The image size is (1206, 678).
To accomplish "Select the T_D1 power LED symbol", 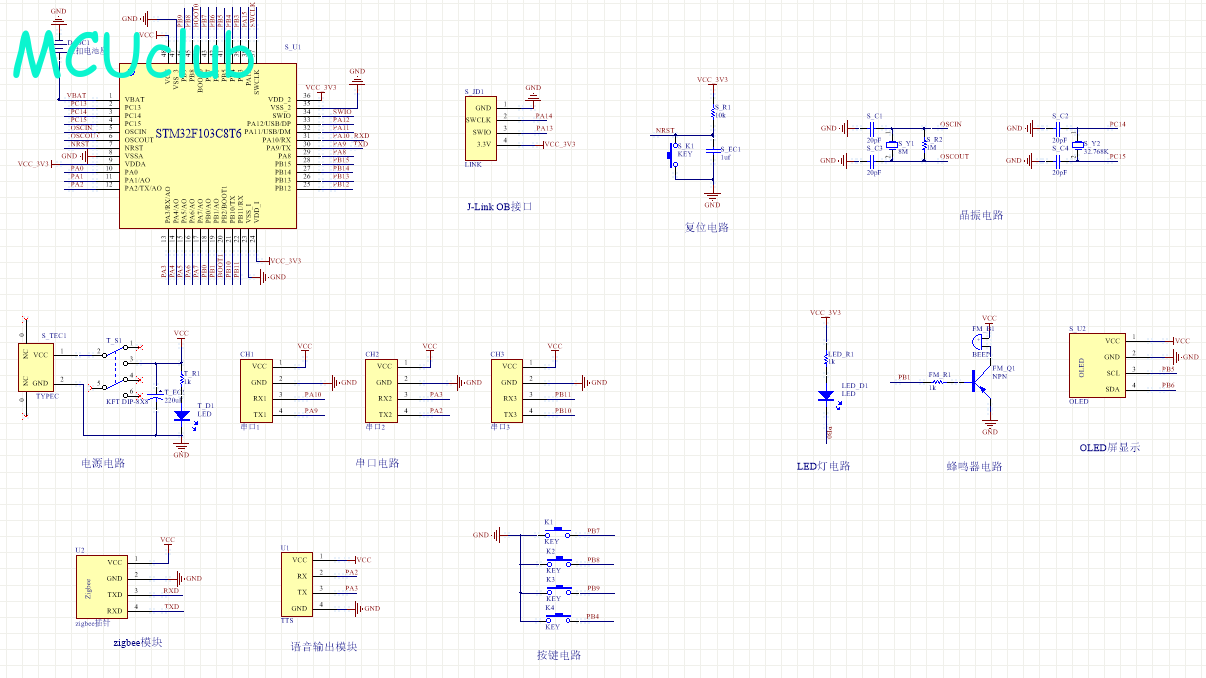I will [x=181, y=415].
